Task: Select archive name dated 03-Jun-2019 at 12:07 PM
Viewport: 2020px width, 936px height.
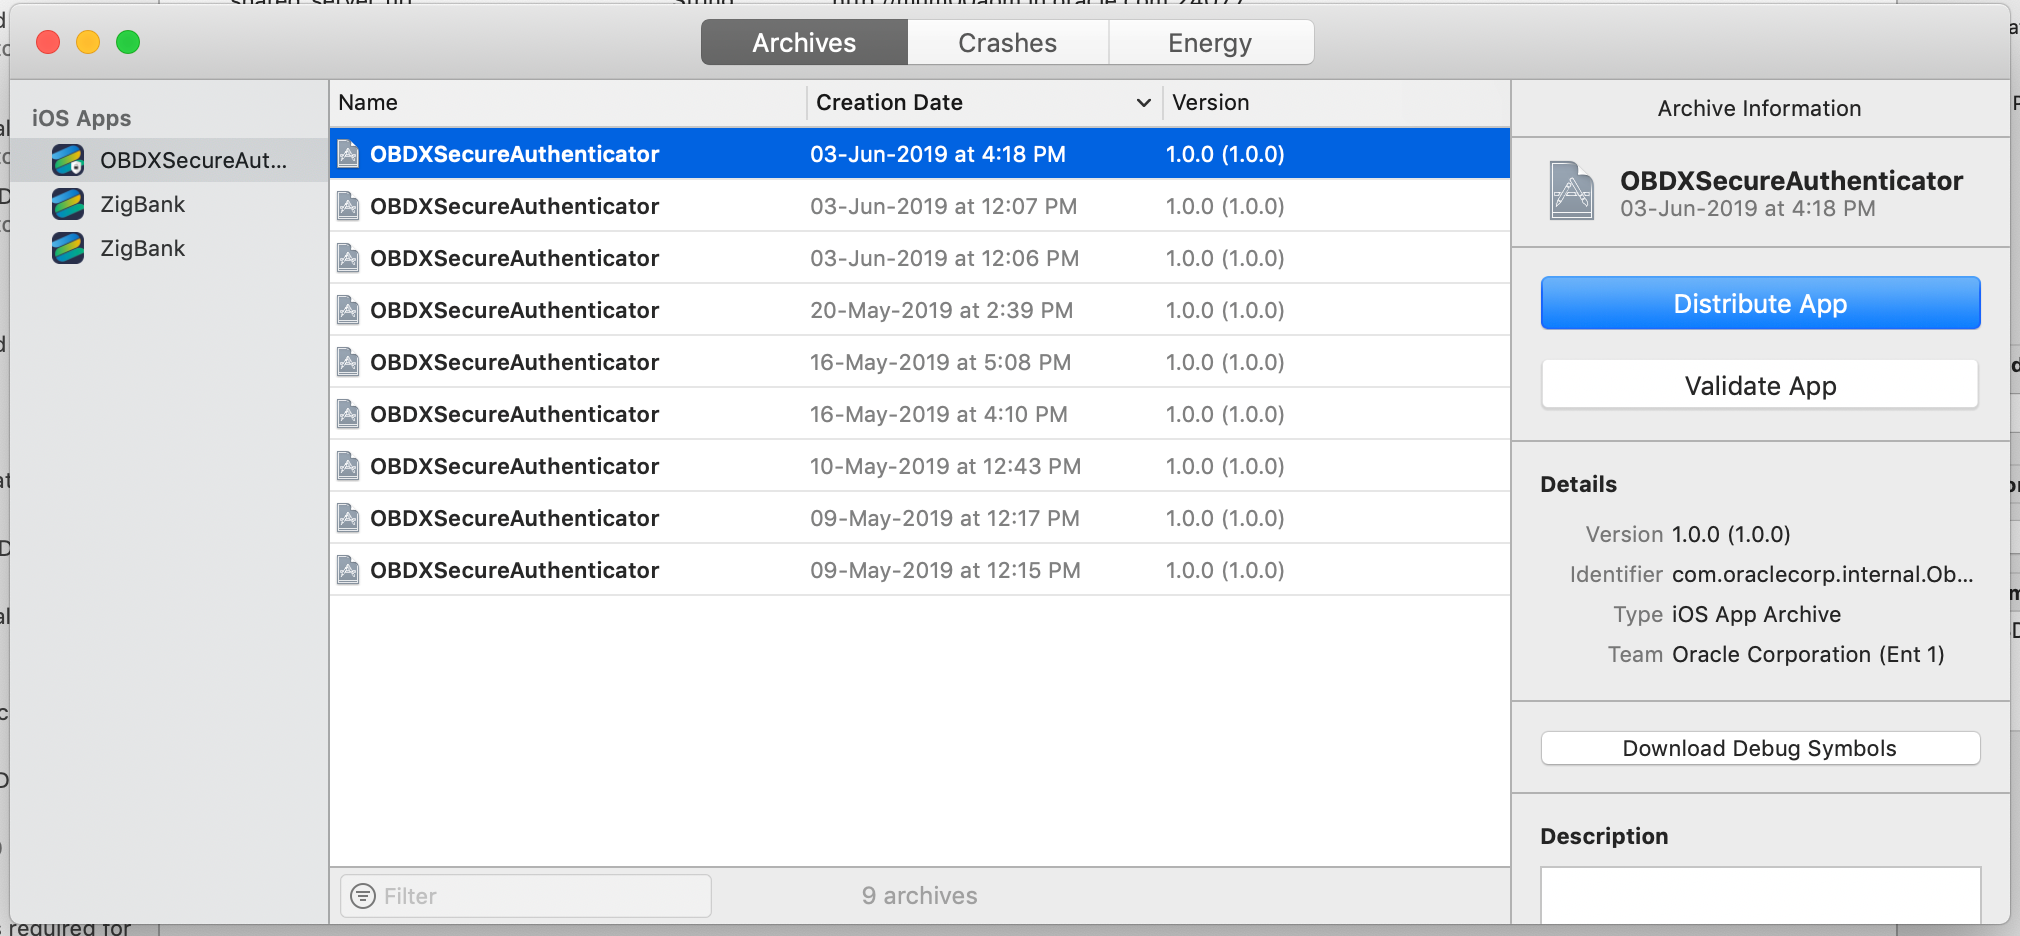Action: coord(514,206)
